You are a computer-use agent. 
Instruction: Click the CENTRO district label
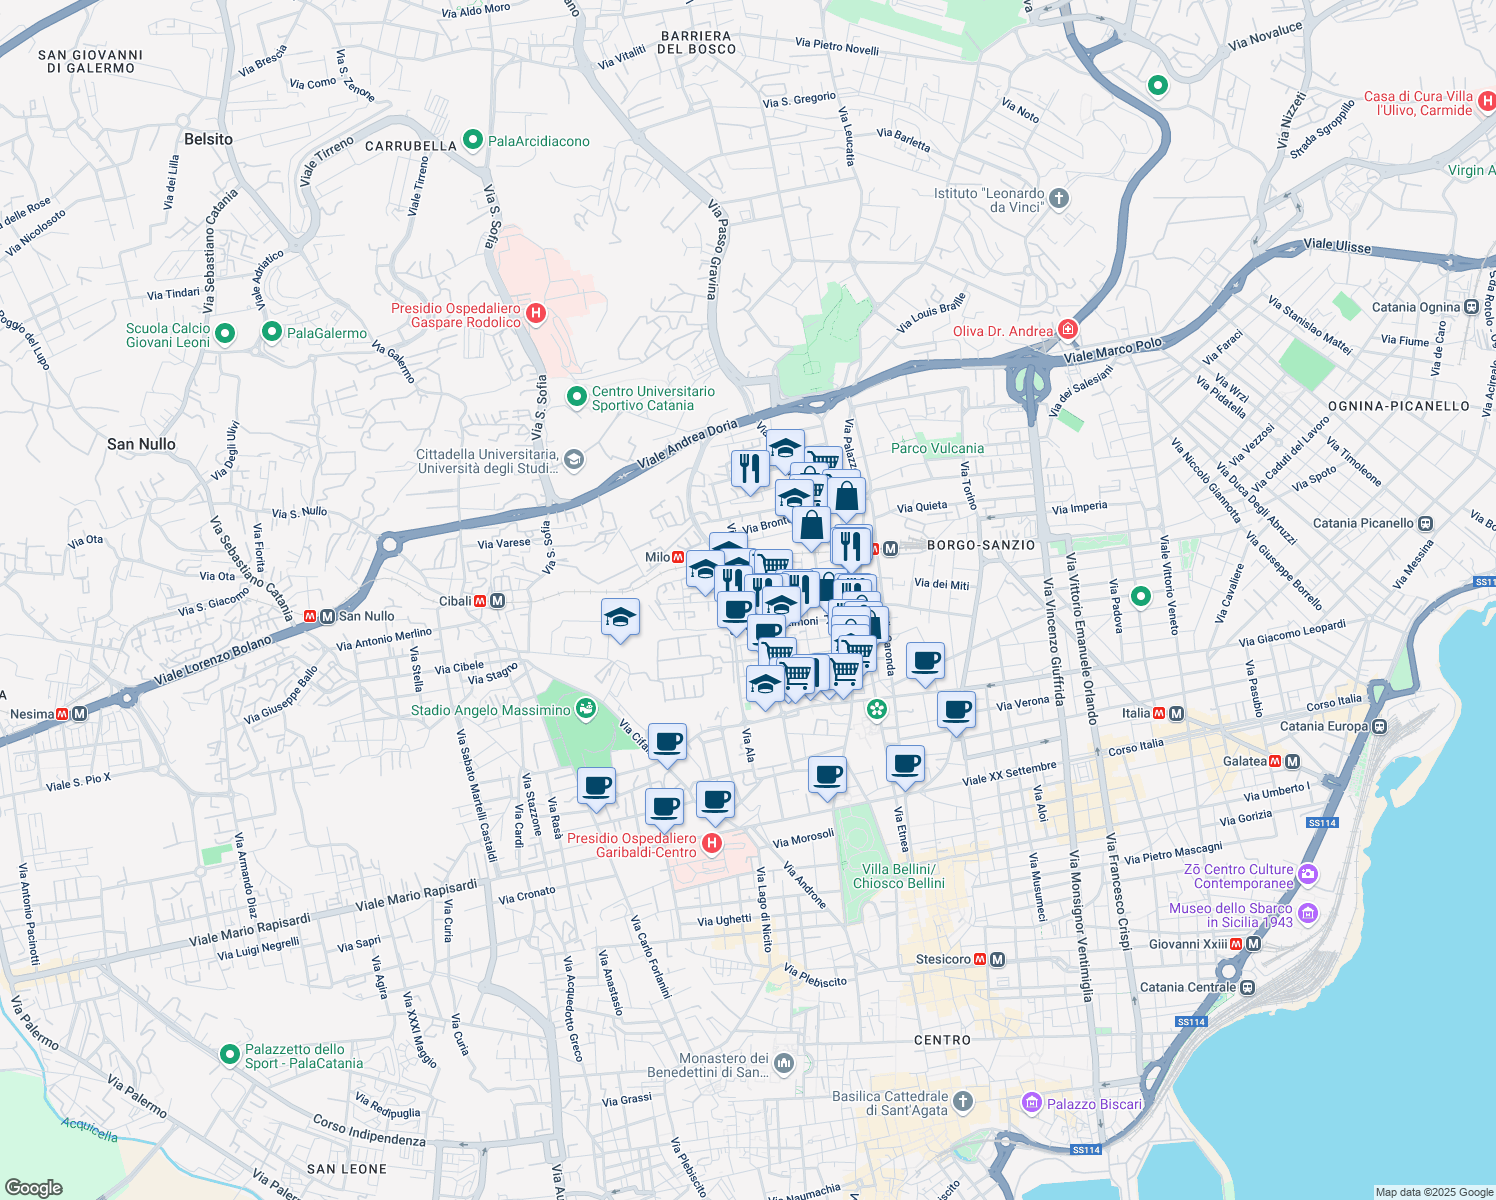point(942,1040)
